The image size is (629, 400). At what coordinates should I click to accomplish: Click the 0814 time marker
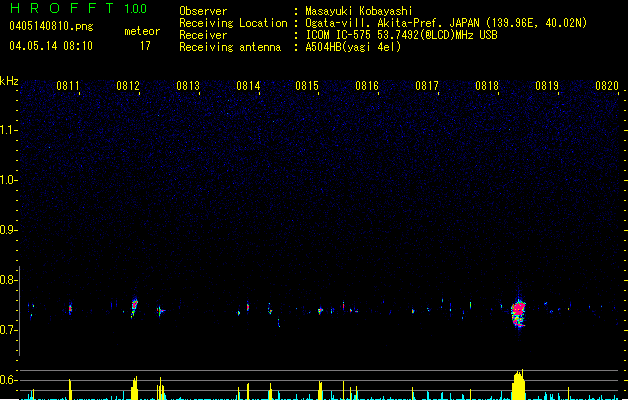pos(248,86)
